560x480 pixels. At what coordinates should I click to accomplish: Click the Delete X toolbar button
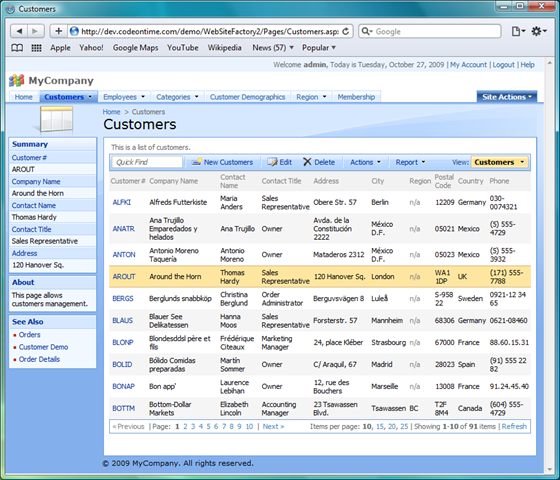tap(319, 162)
